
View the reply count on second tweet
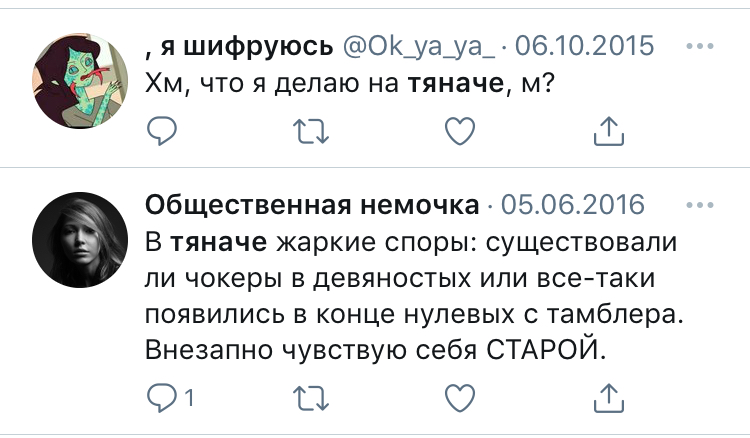click(x=186, y=398)
